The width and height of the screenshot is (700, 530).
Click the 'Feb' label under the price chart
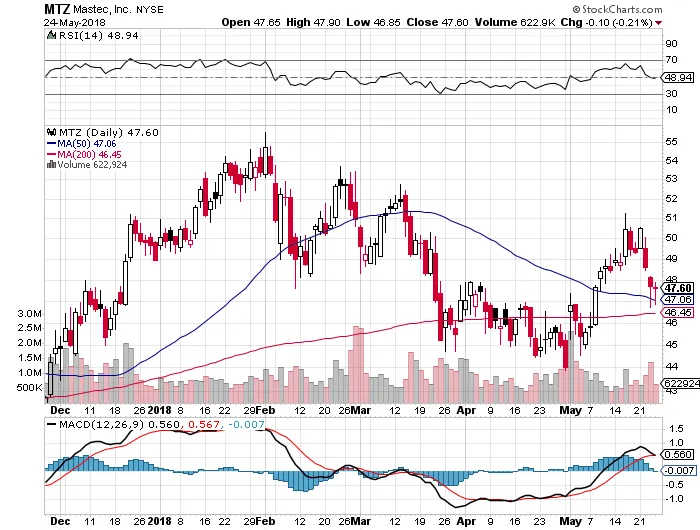(267, 410)
